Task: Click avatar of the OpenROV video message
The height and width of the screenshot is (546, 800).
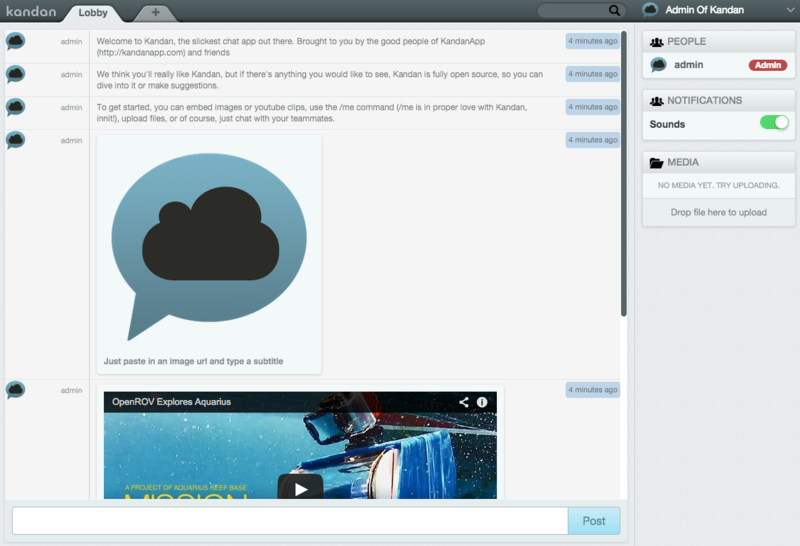Action: (15, 390)
